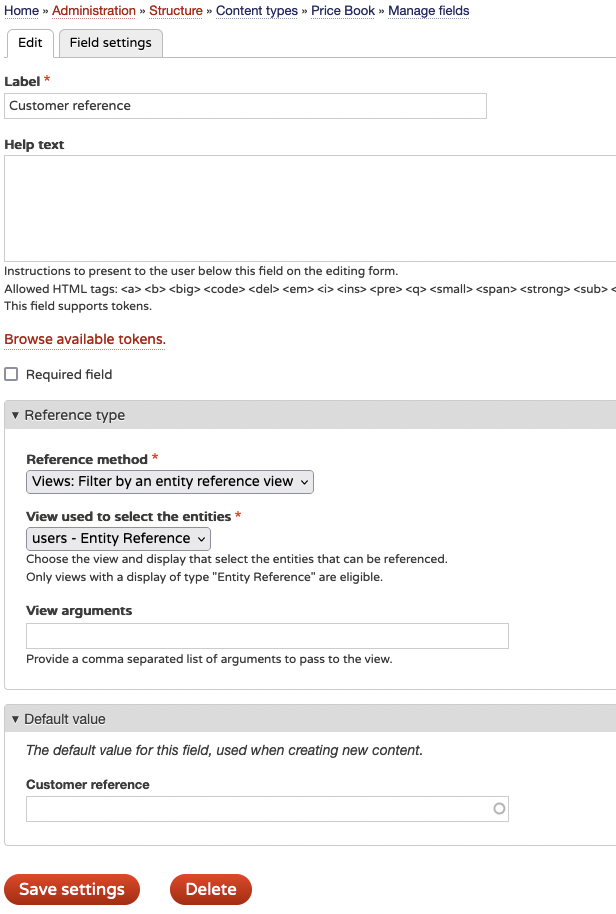The height and width of the screenshot is (914, 616).
Task: Click the Manage fields breadcrumb
Action: coord(428,10)
